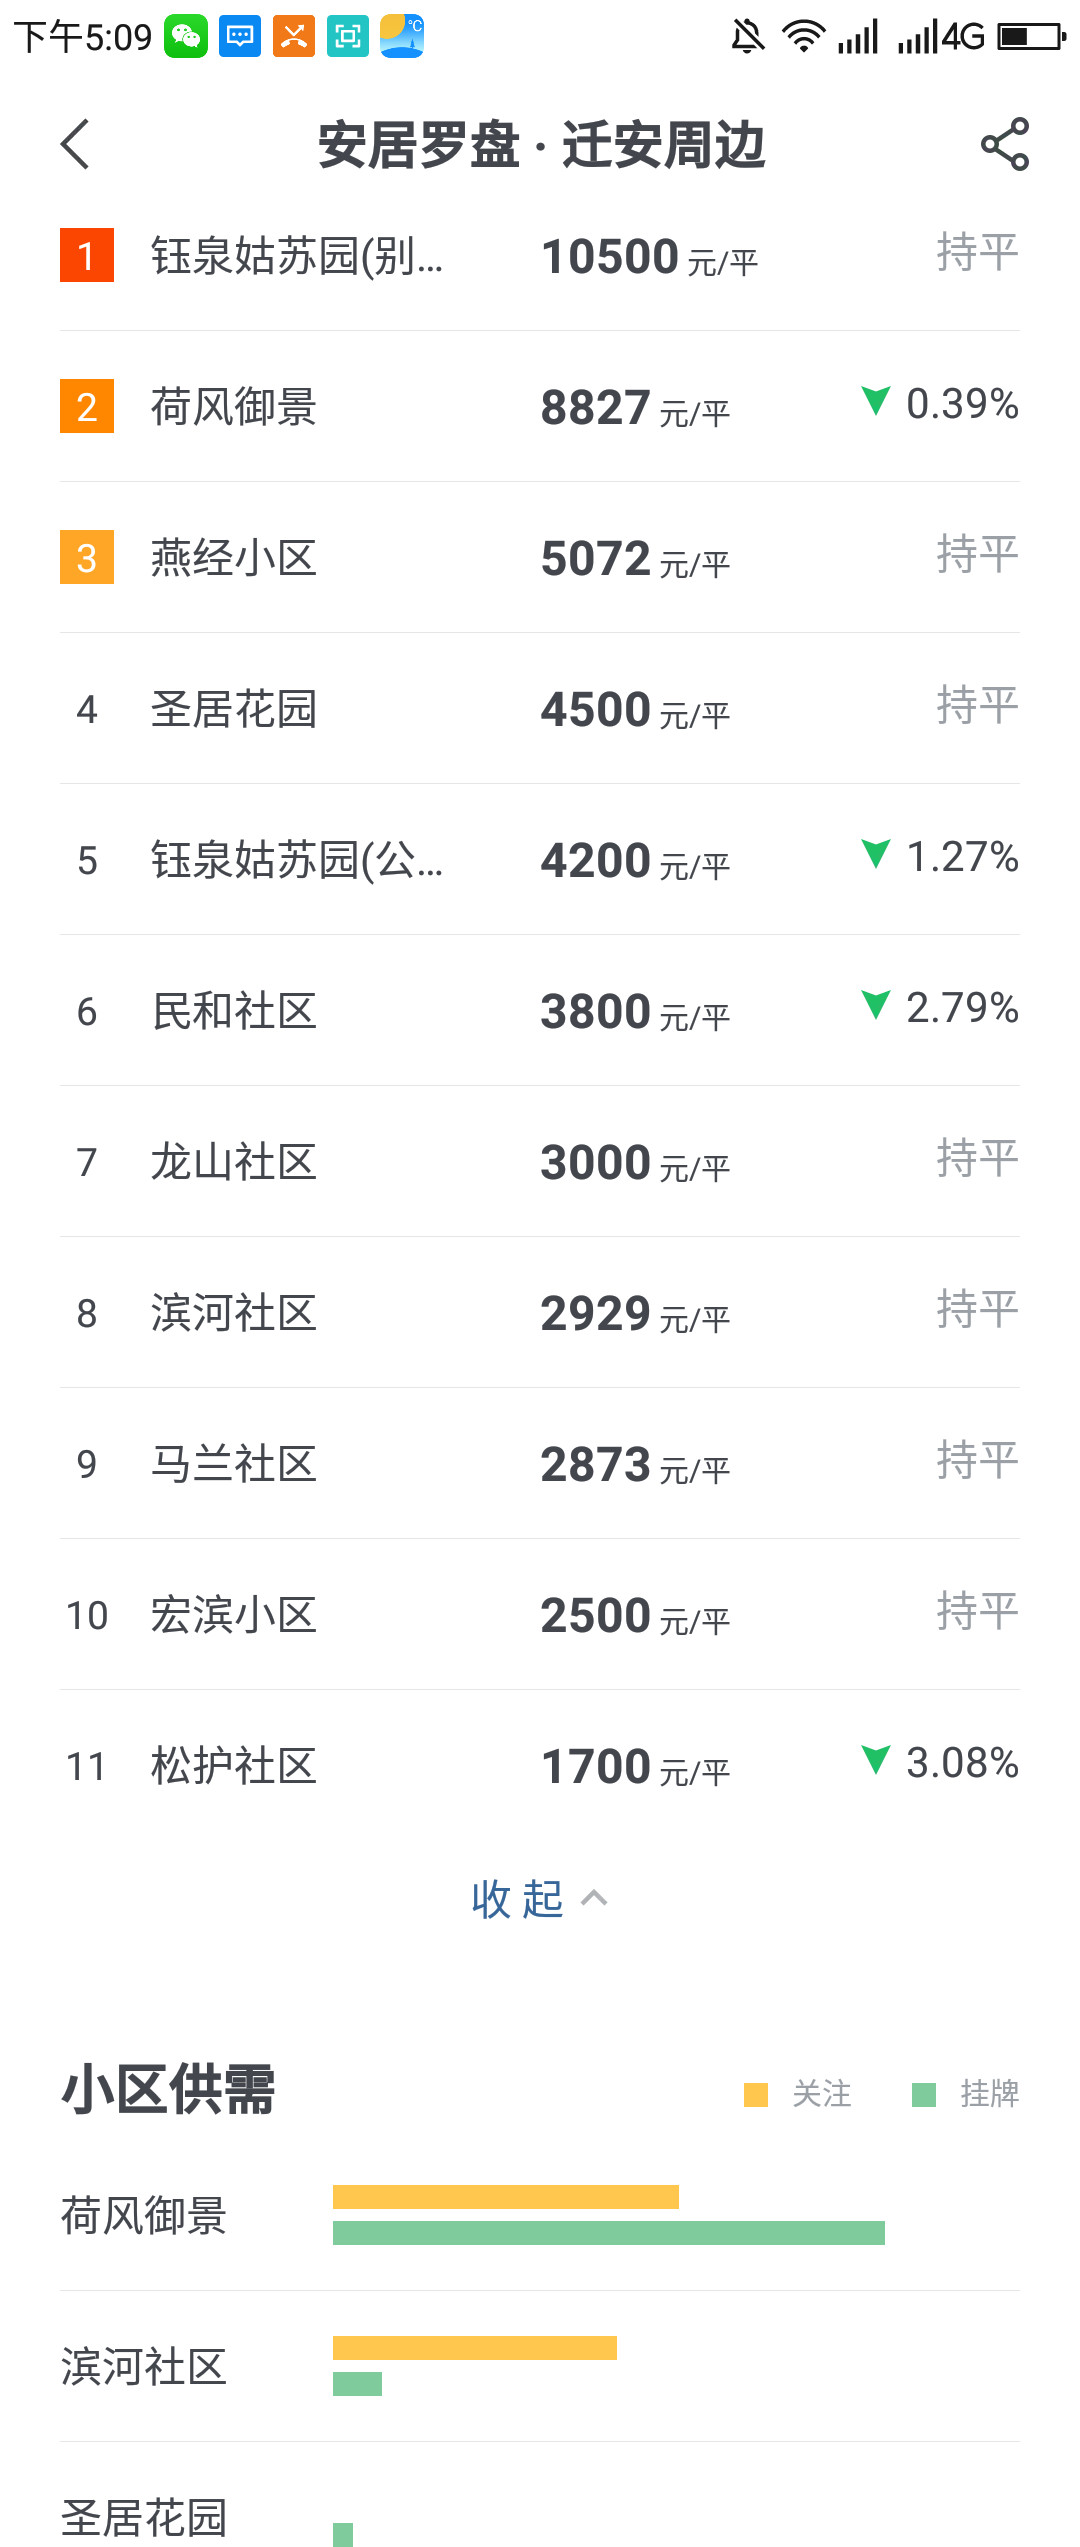Open 民和社区 row
The width and height of the screenshot is (1080, 2547).
tap(234, 1011)
